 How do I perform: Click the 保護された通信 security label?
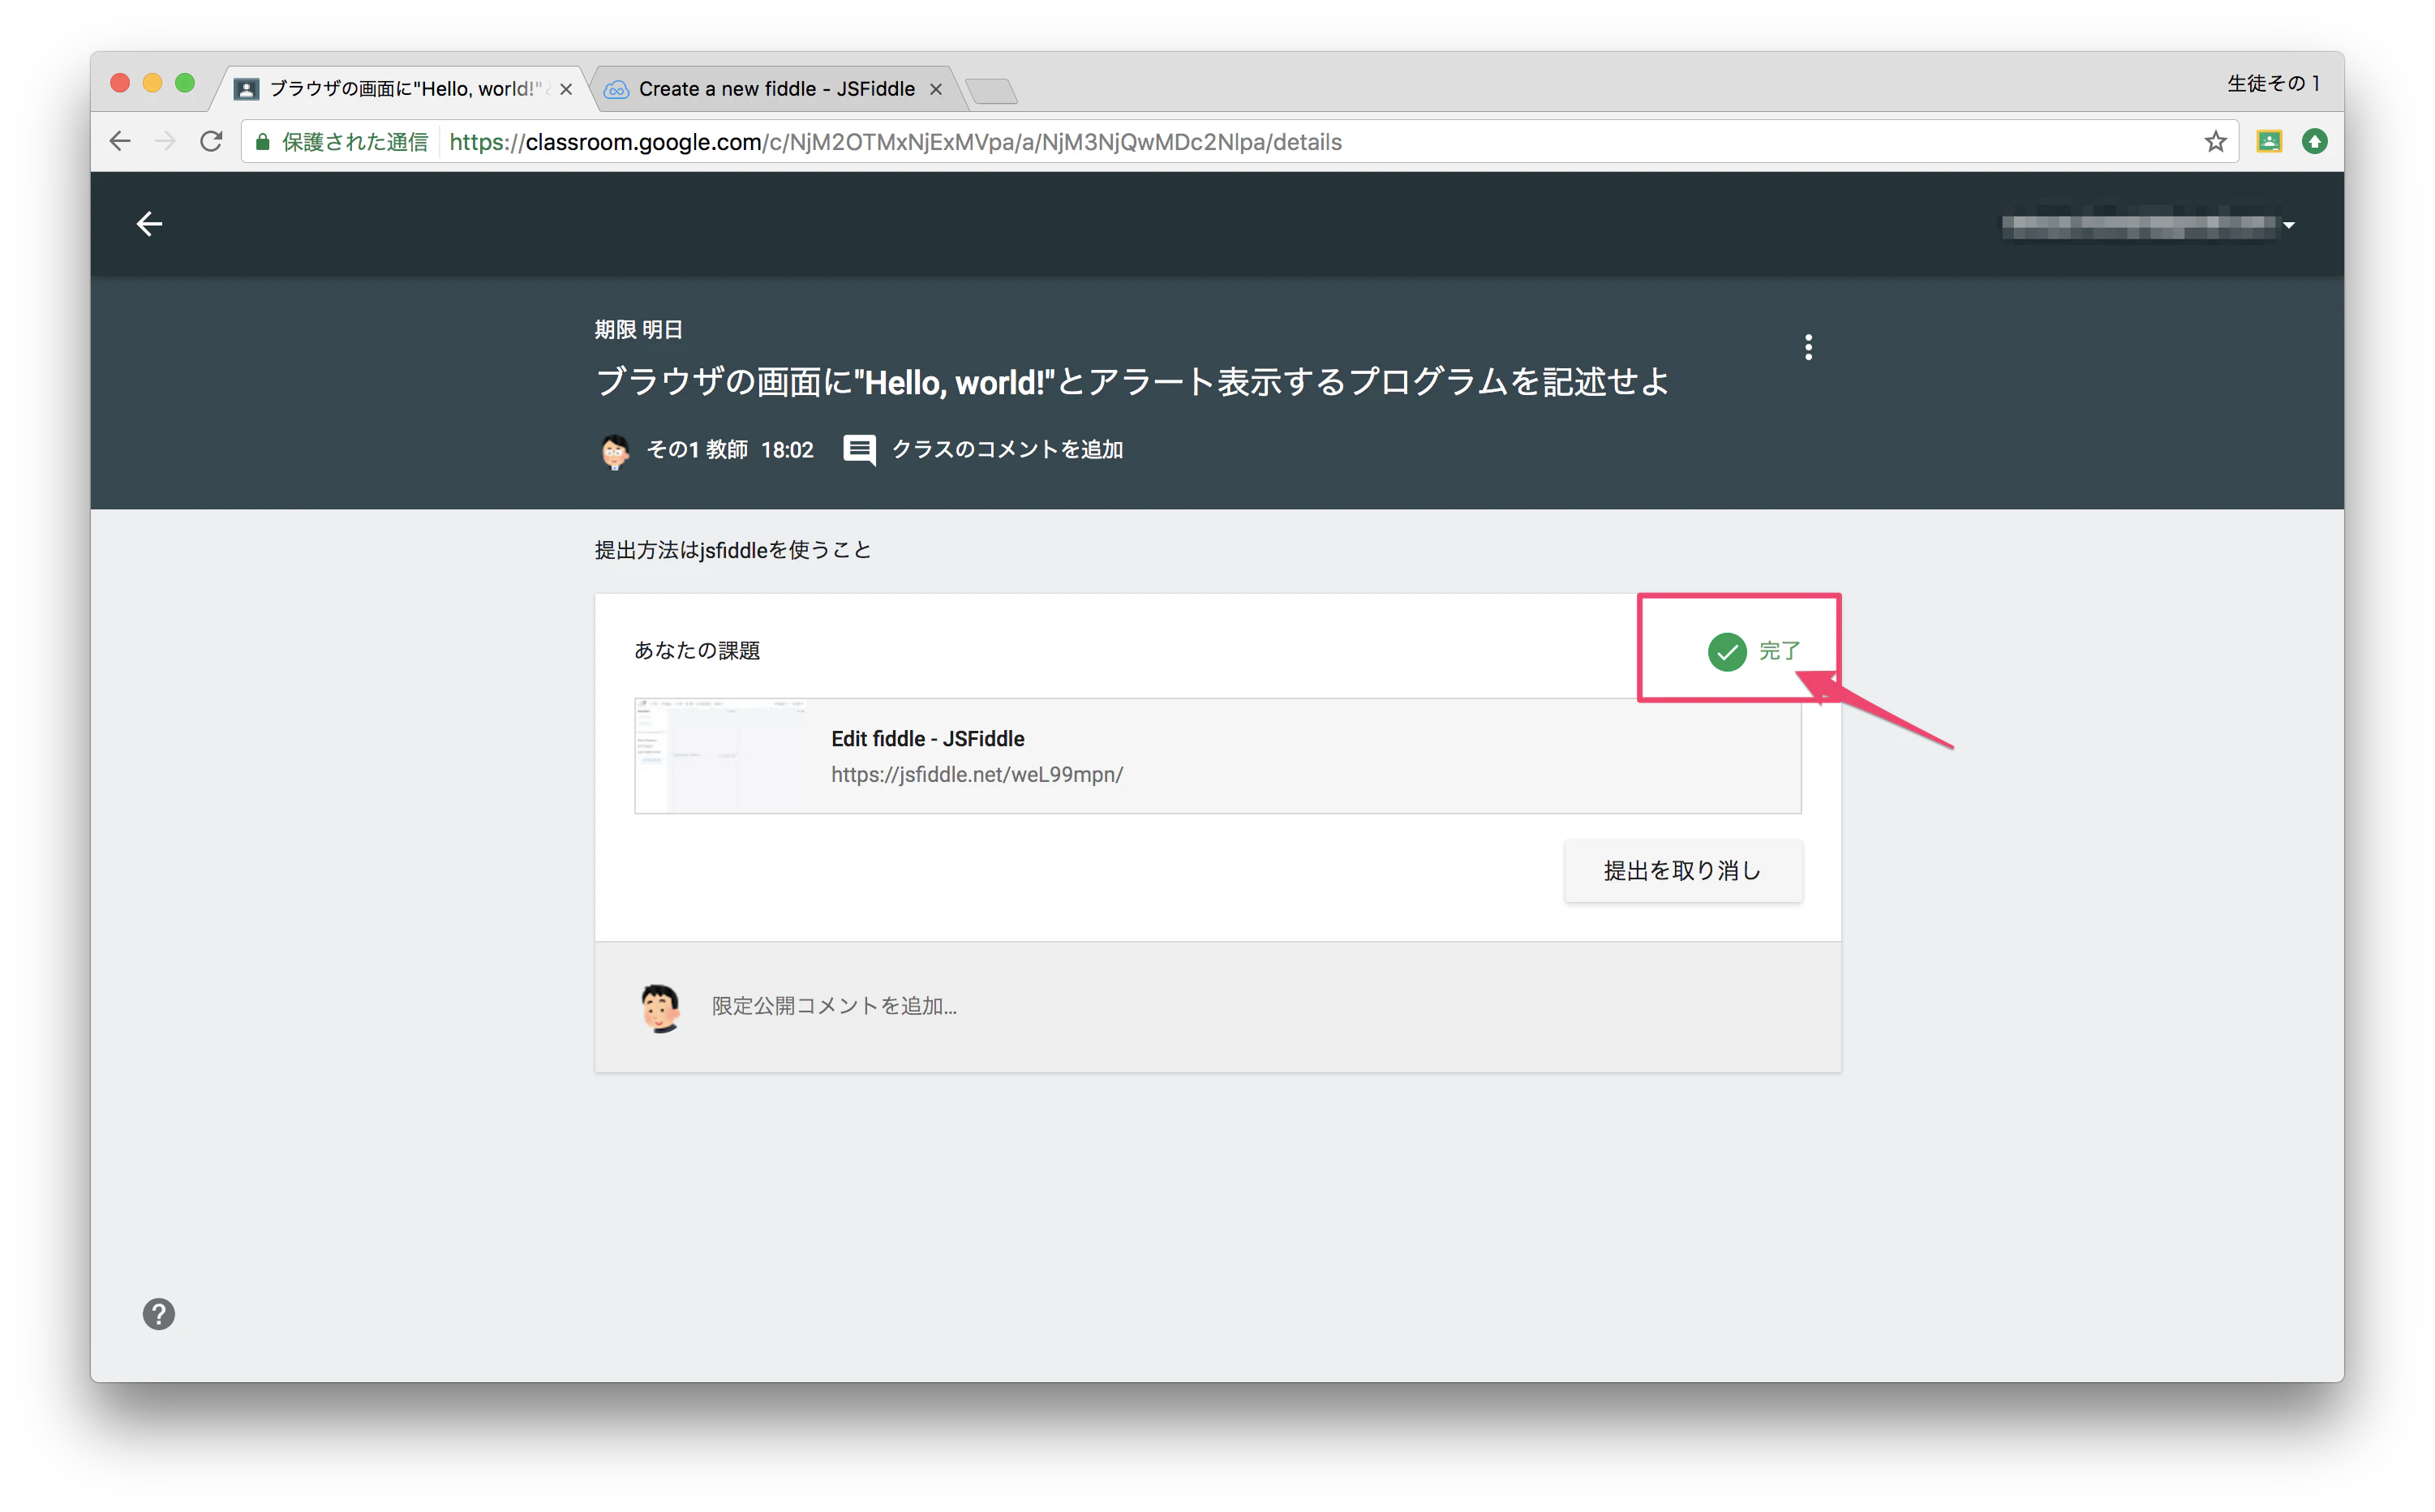coord(354,142)
